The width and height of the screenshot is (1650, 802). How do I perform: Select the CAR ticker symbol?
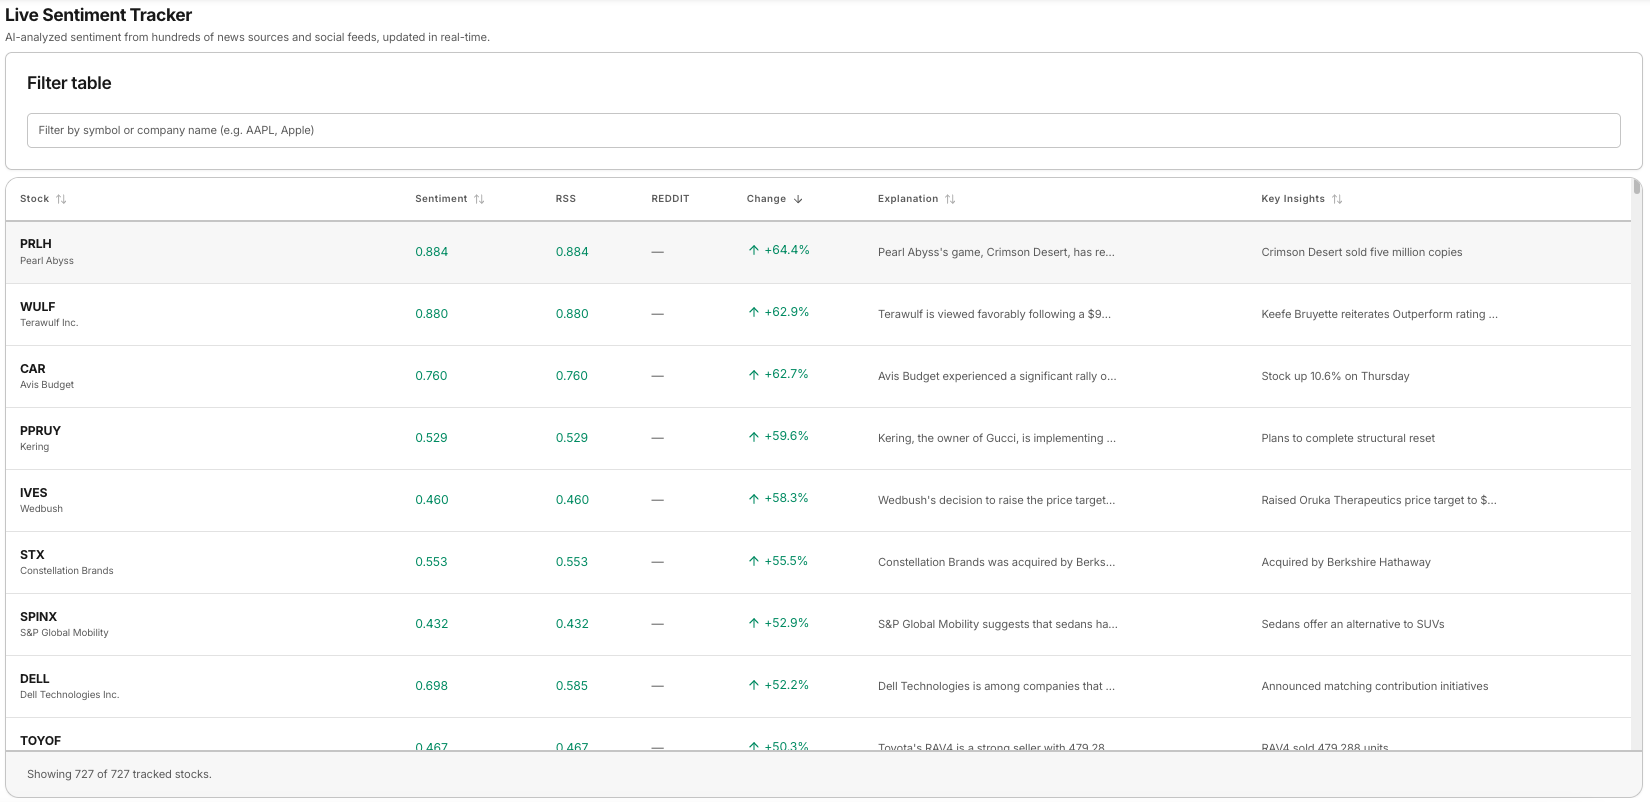[x=33, y=369]
